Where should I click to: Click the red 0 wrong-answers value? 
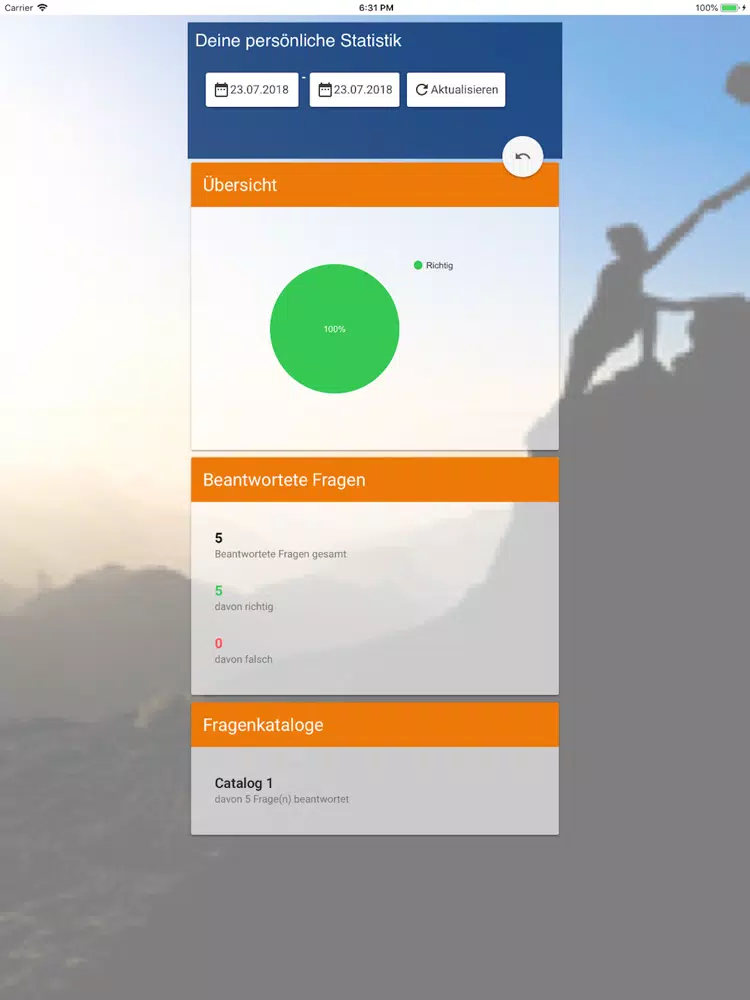point(219,643)
